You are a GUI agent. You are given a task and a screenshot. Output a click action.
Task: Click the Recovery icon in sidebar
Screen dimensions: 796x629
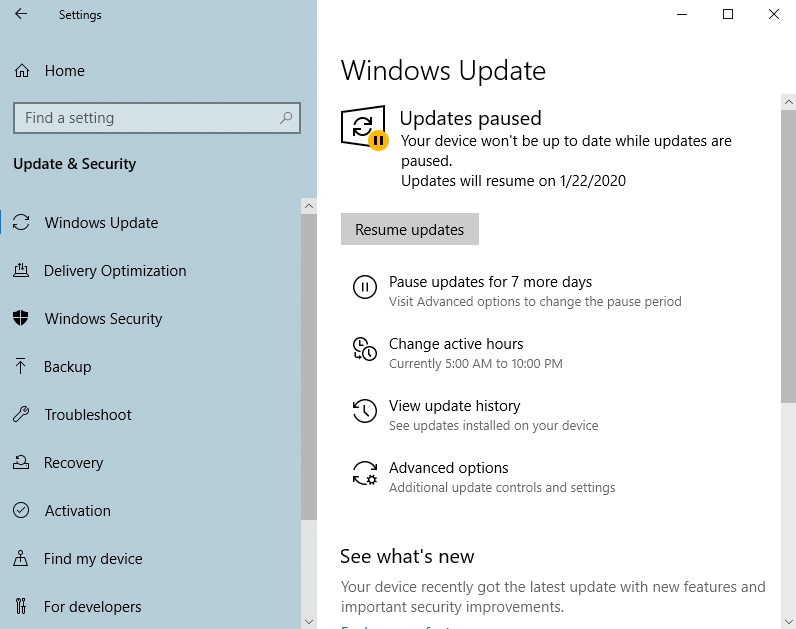pos(21,462)
